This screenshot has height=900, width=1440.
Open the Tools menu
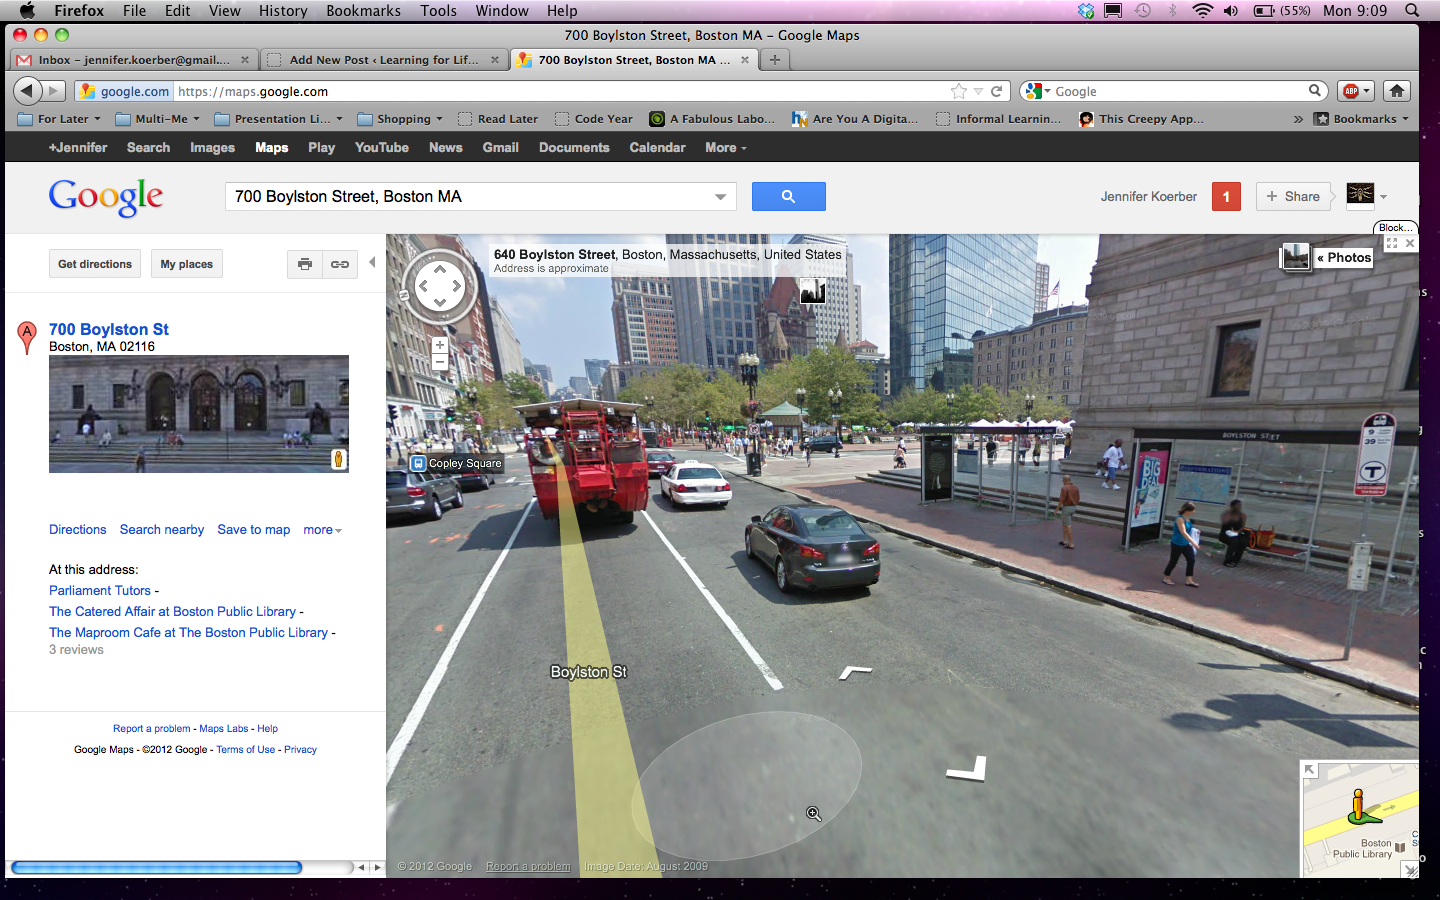pos(438,10)
